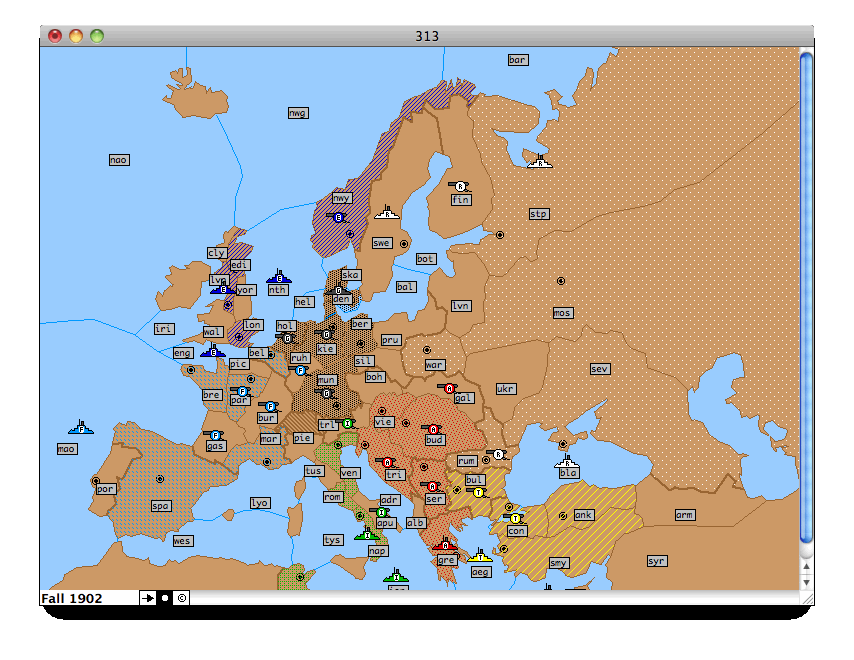Select the Italian army in Apulia
854x660 pixels.
(x=381, y=512)
